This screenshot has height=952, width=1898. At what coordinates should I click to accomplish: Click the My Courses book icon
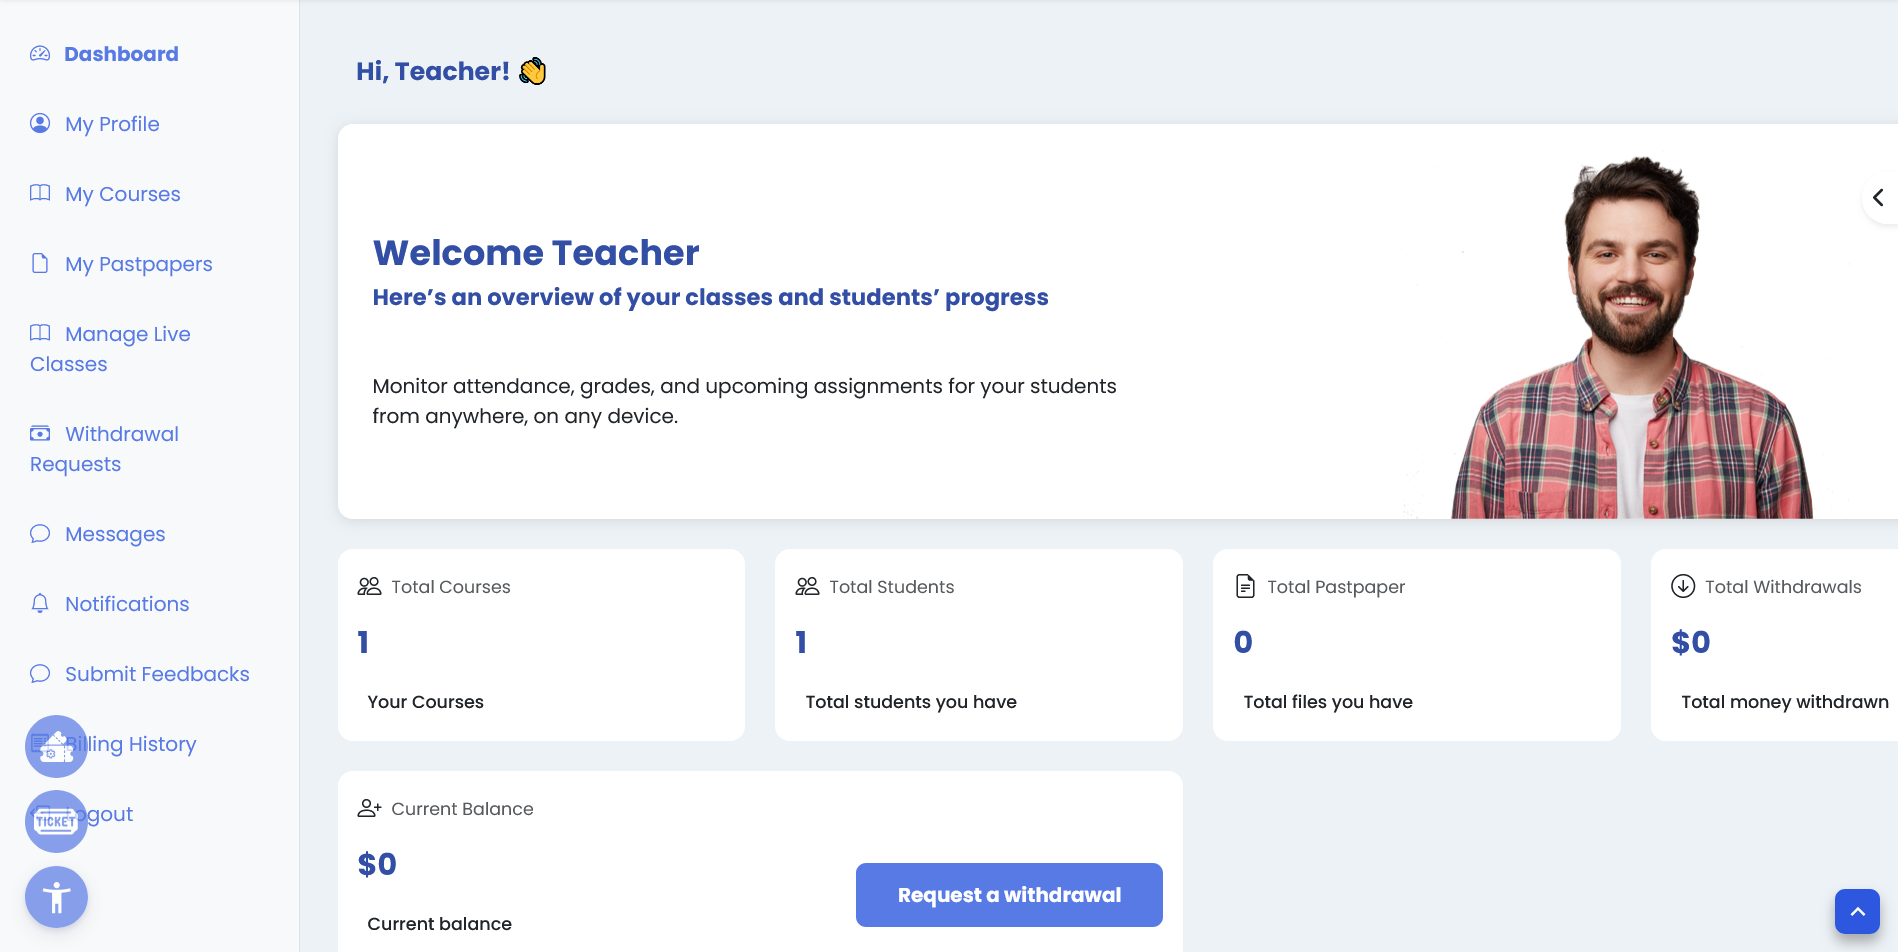pos(40,193)
